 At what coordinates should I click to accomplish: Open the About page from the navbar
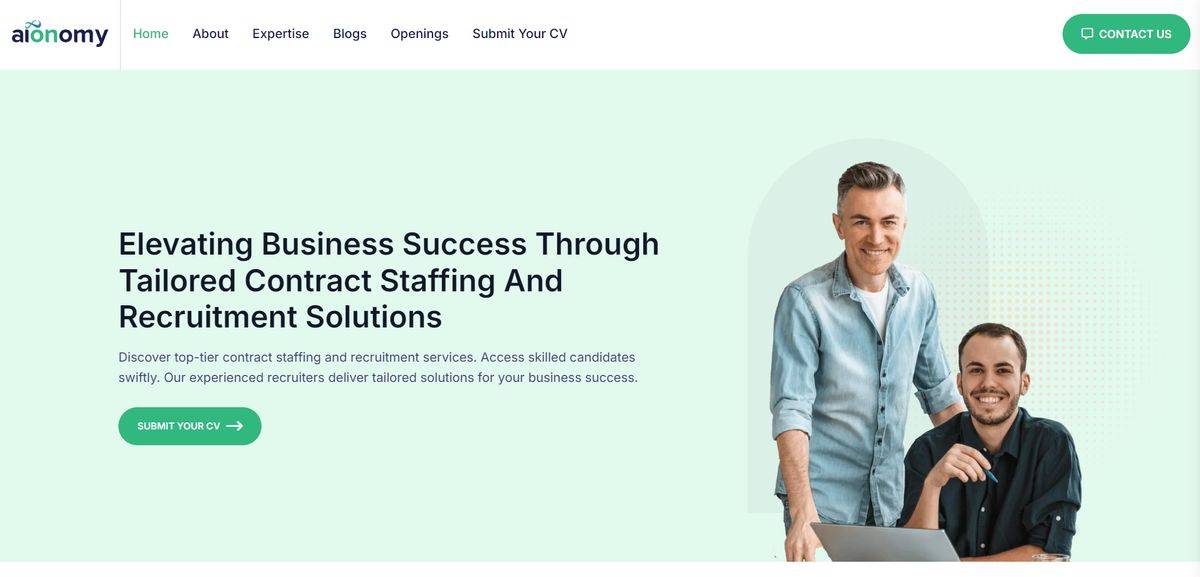pyautogui.click(x=210, y=34)
